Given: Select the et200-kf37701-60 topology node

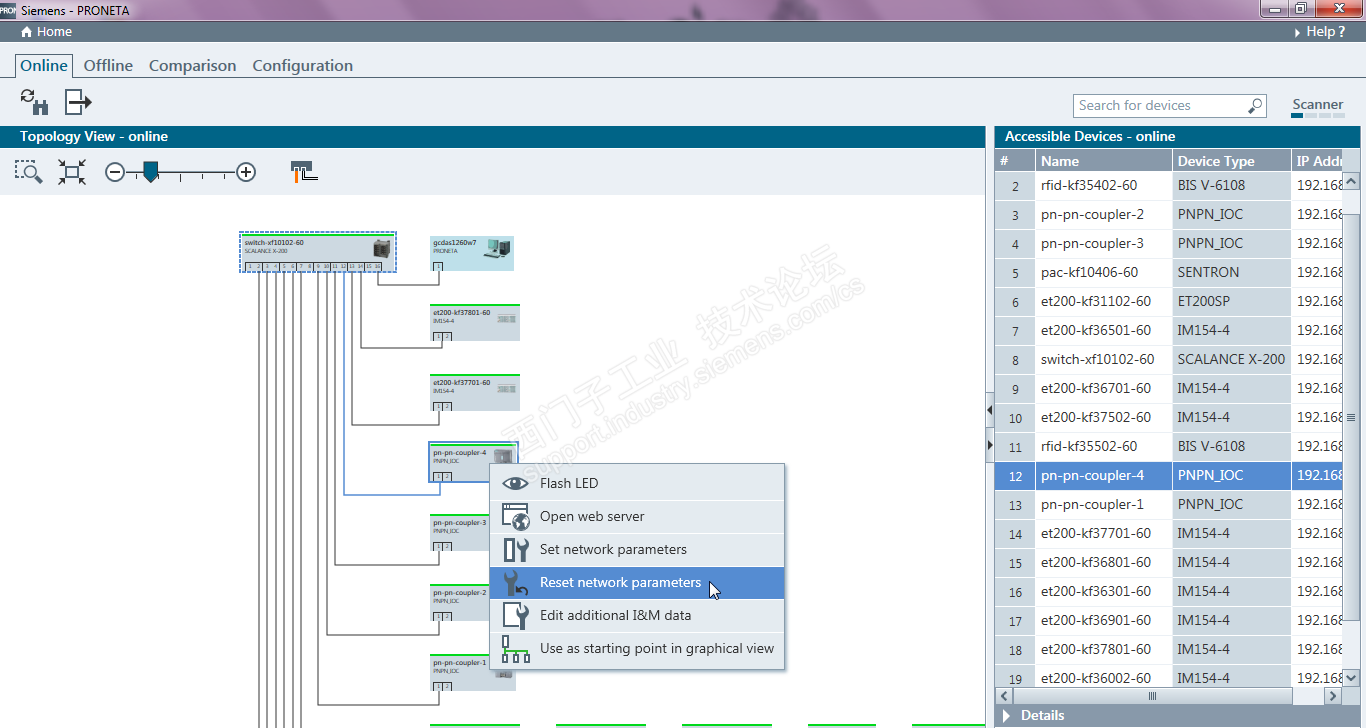Looking at the screenshot, I should pos(475,392).
